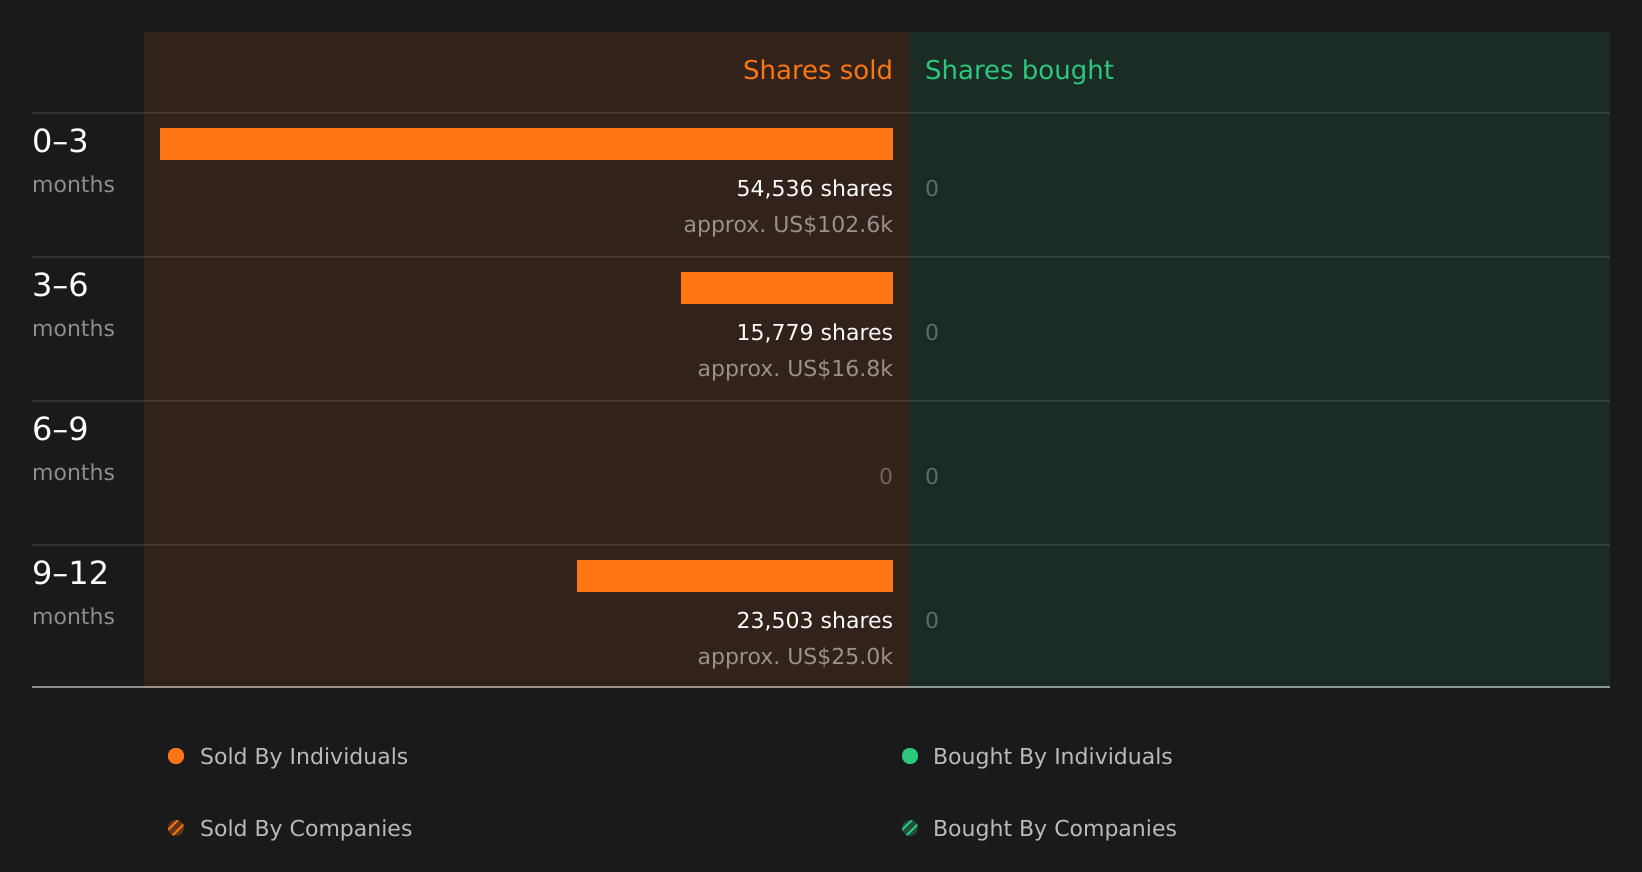
Task: Select the Sold By Individuals legend label
Action: (304, 757)
